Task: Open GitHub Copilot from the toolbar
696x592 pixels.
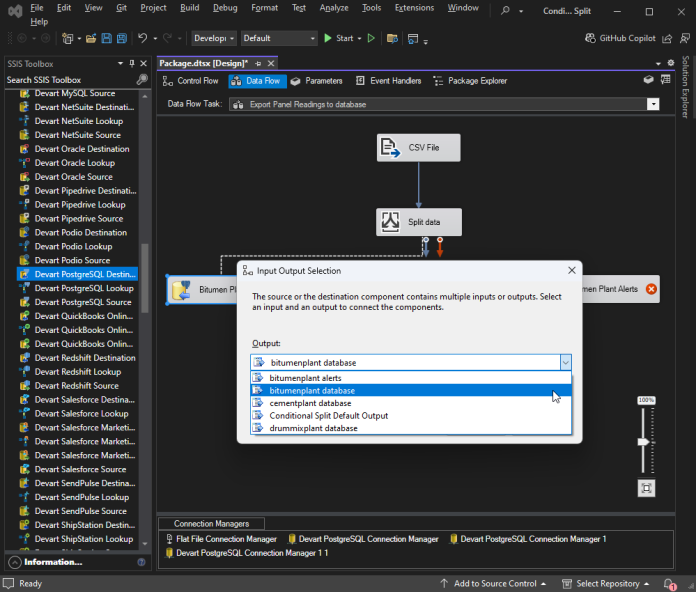Action: click(620, 38)
